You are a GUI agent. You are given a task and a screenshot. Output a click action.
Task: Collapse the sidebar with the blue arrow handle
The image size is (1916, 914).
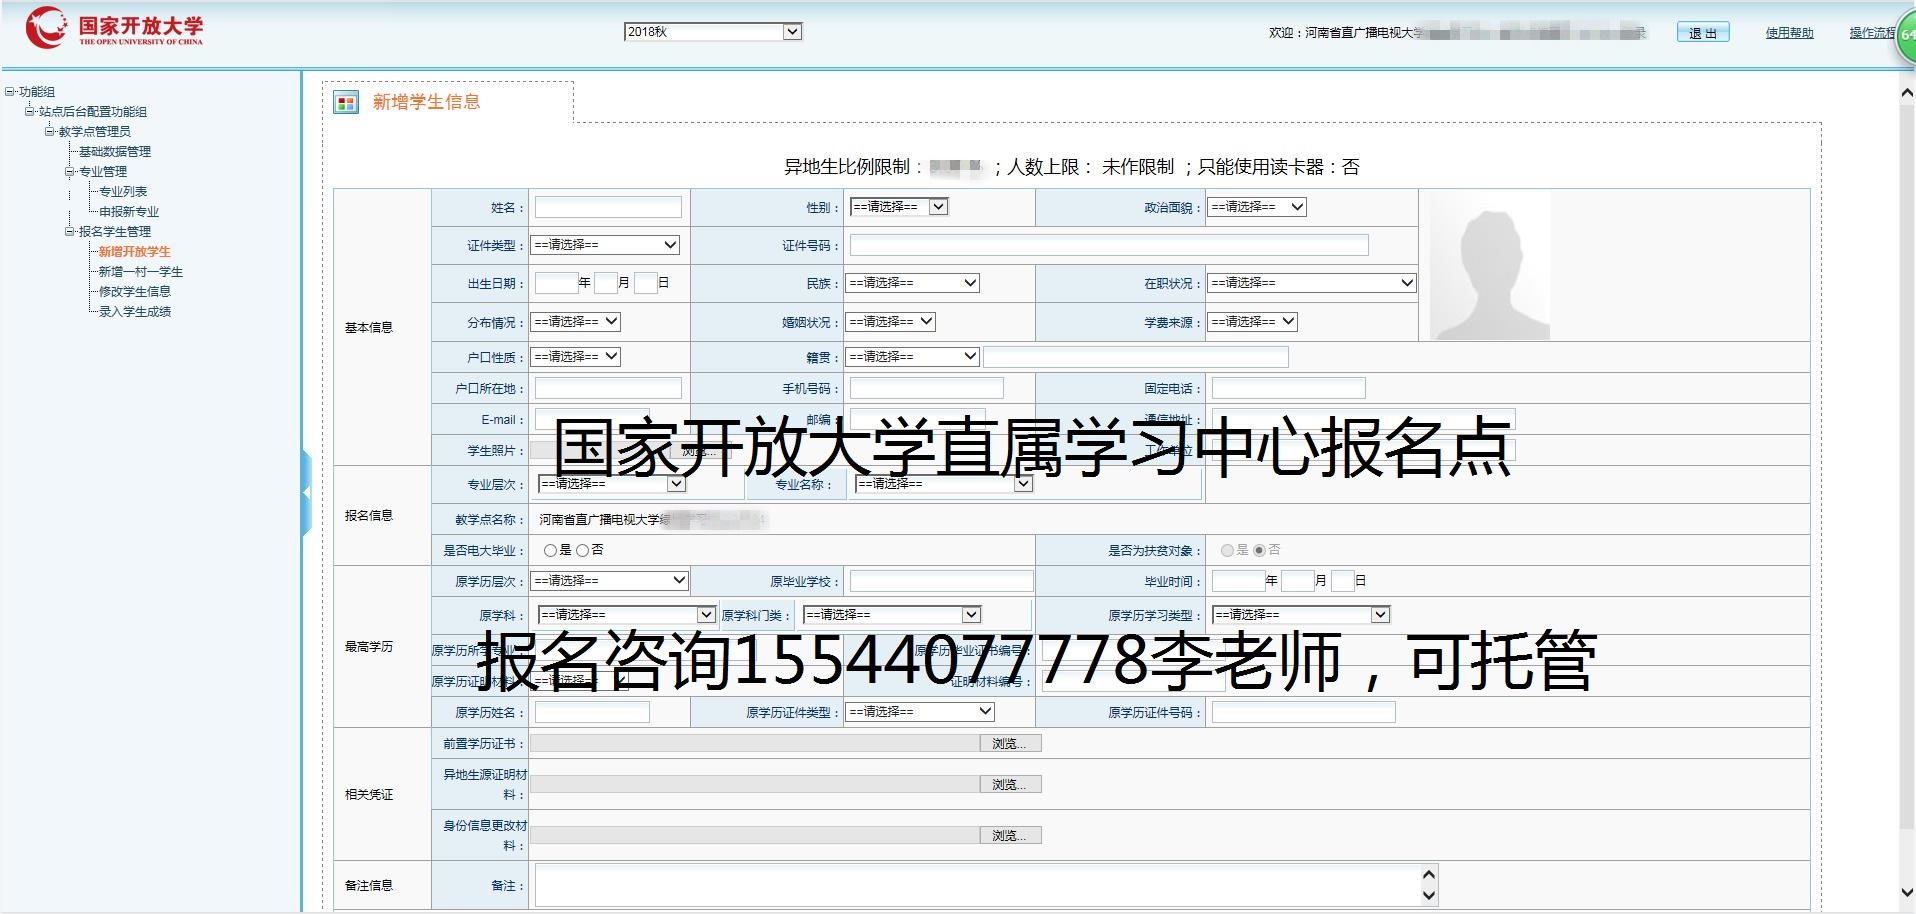point(306,492)
